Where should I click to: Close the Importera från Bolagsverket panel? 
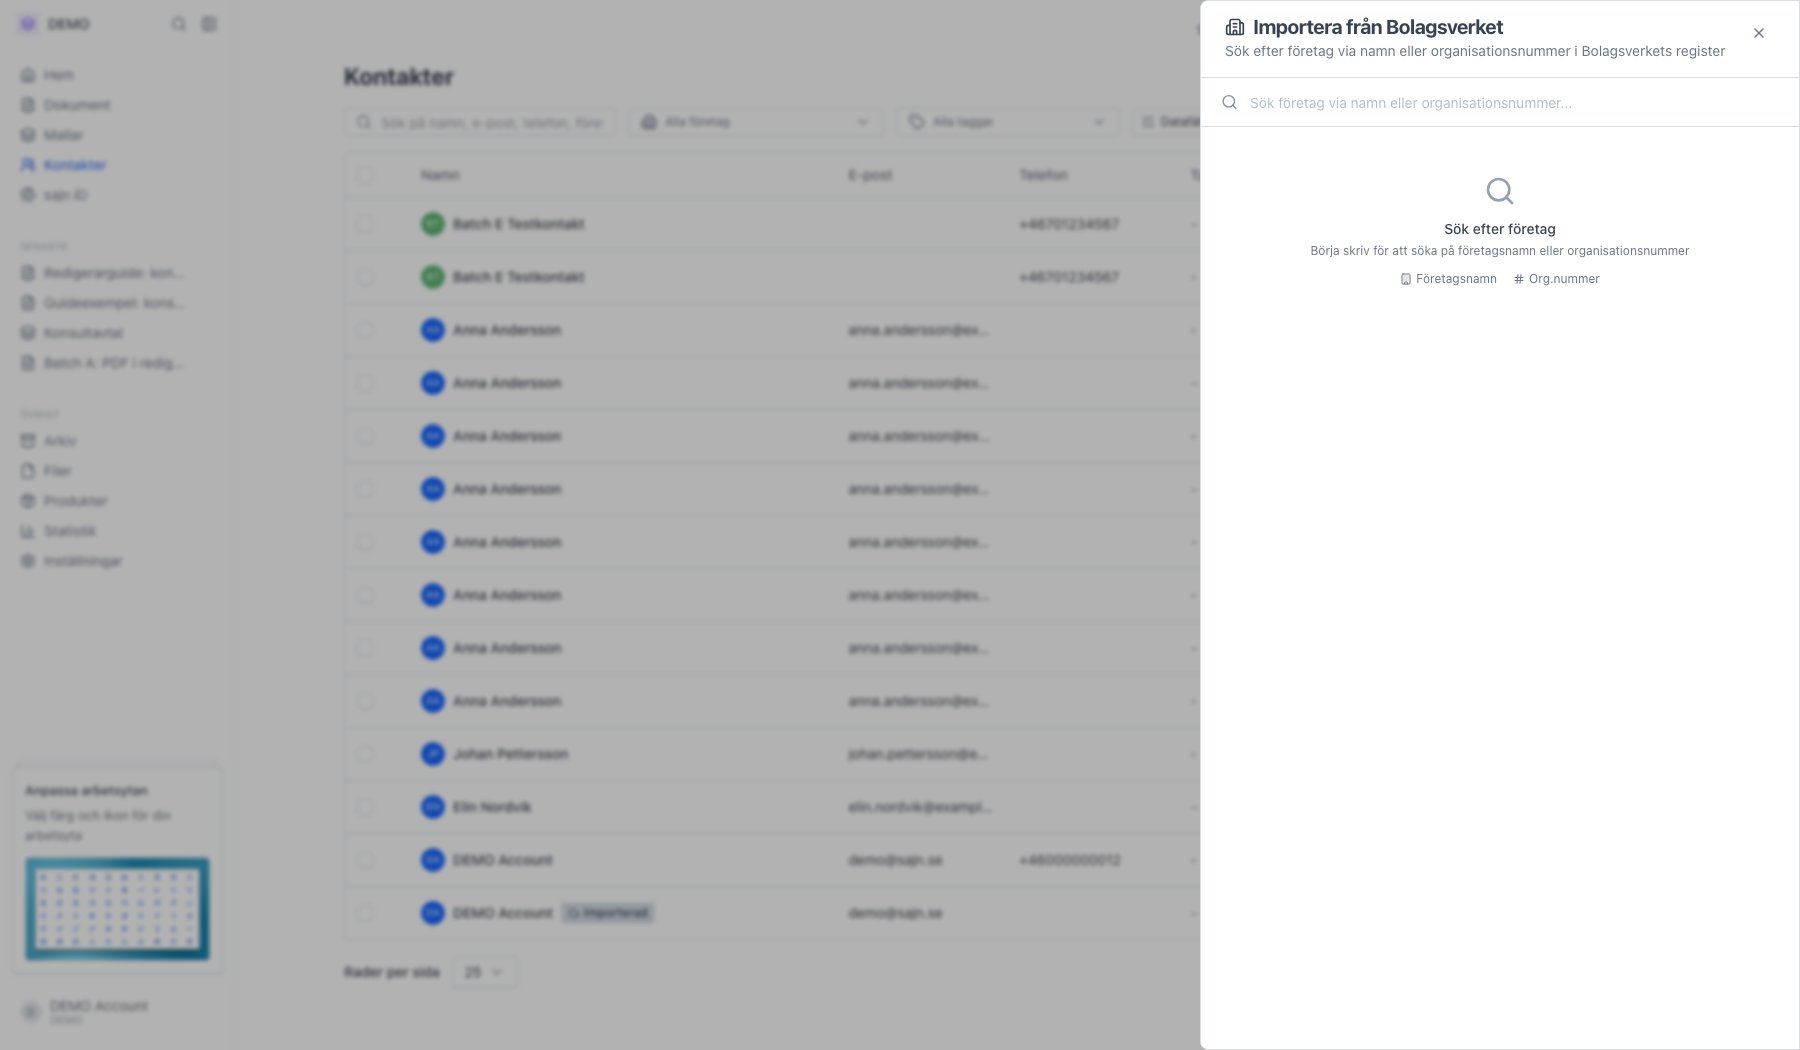[x=1758, y=33]
